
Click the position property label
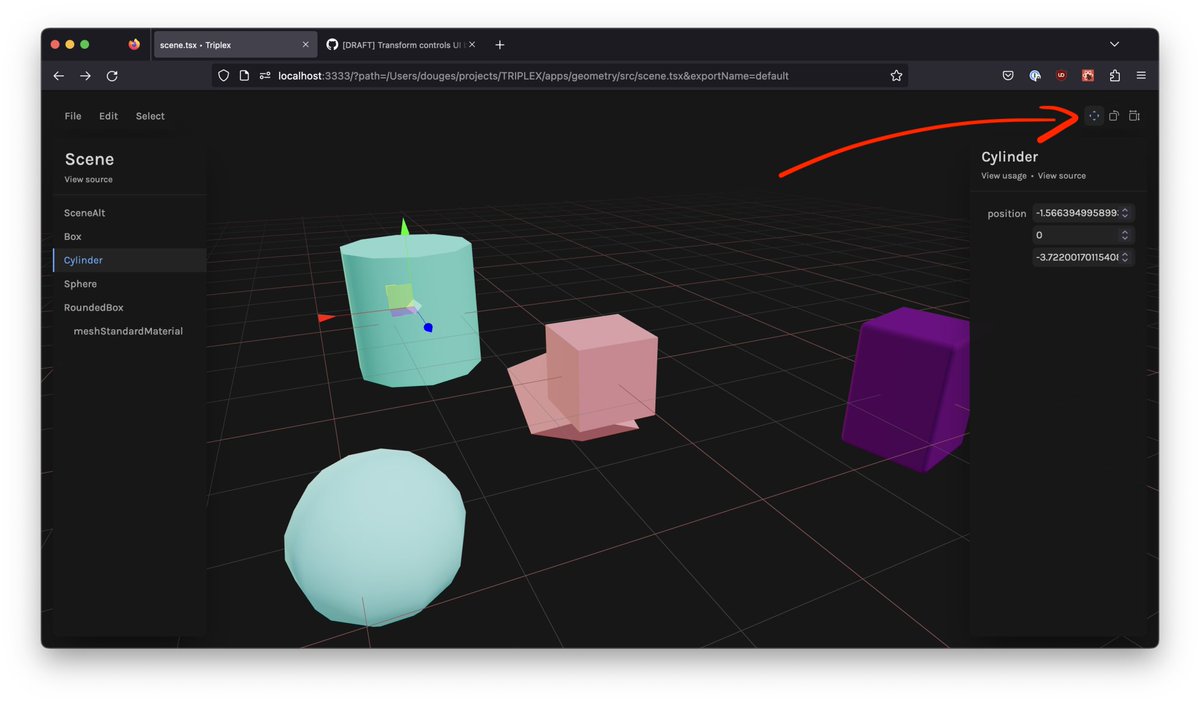click(x=1007, y=214)
